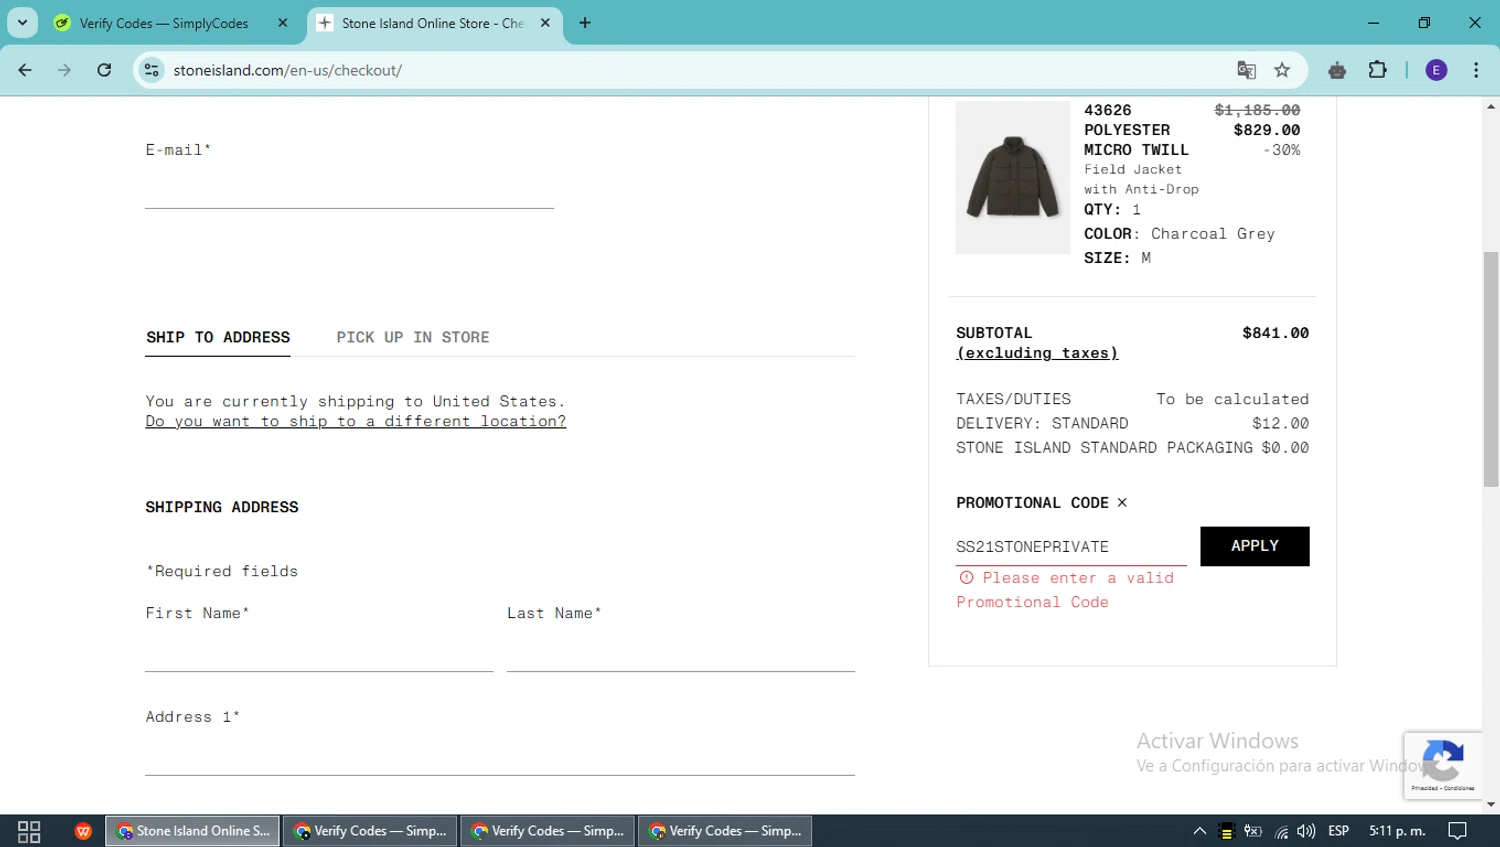
Task: Open the notification center icon
Action: [x=1458, y=831]
